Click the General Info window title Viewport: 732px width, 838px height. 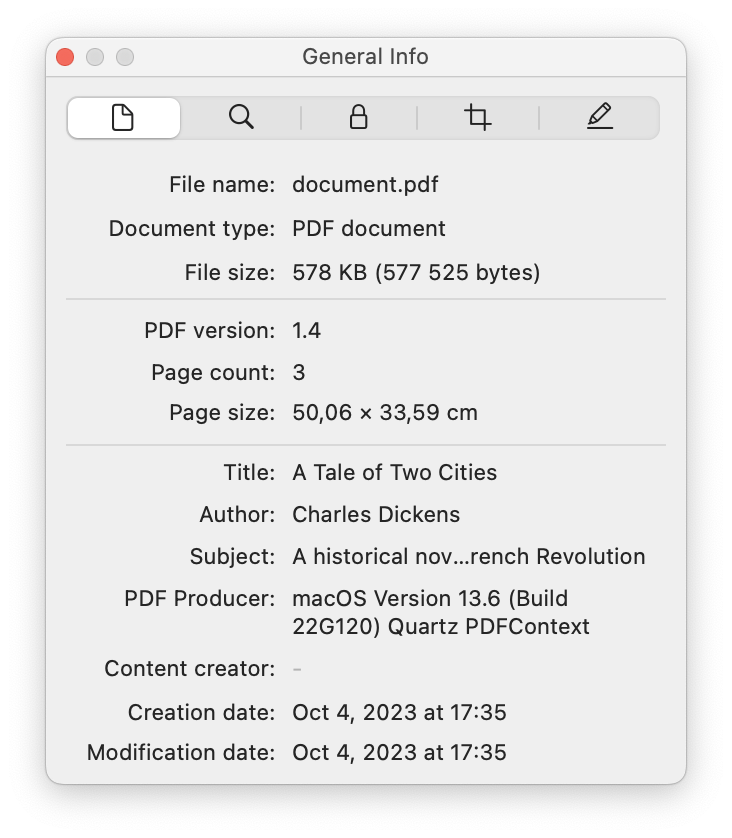(x=365, y=57)
